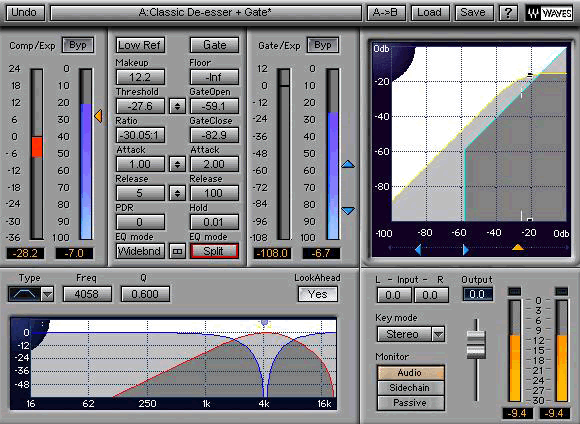Click the Output value 0.0

coord(478,295)
